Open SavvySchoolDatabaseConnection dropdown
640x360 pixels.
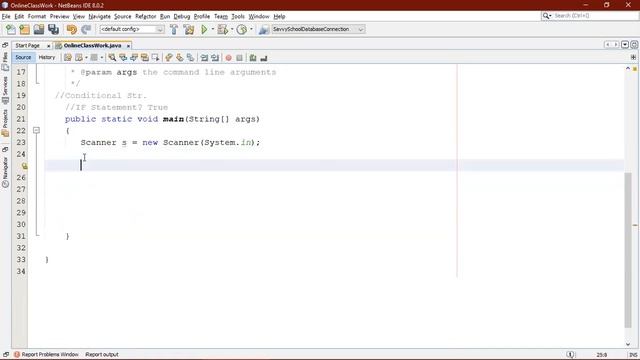(318, 29)
